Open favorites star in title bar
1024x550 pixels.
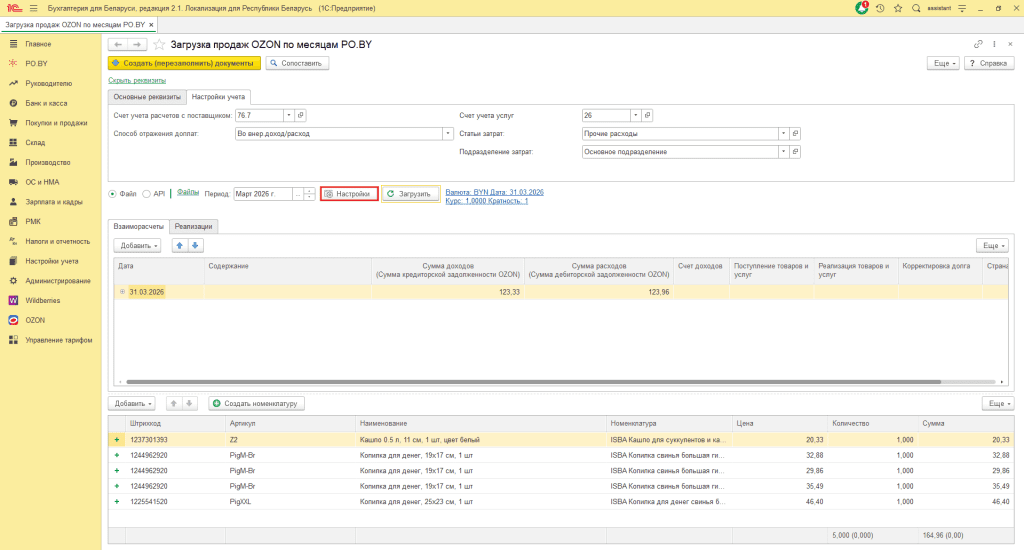click(x=898, y=8)
